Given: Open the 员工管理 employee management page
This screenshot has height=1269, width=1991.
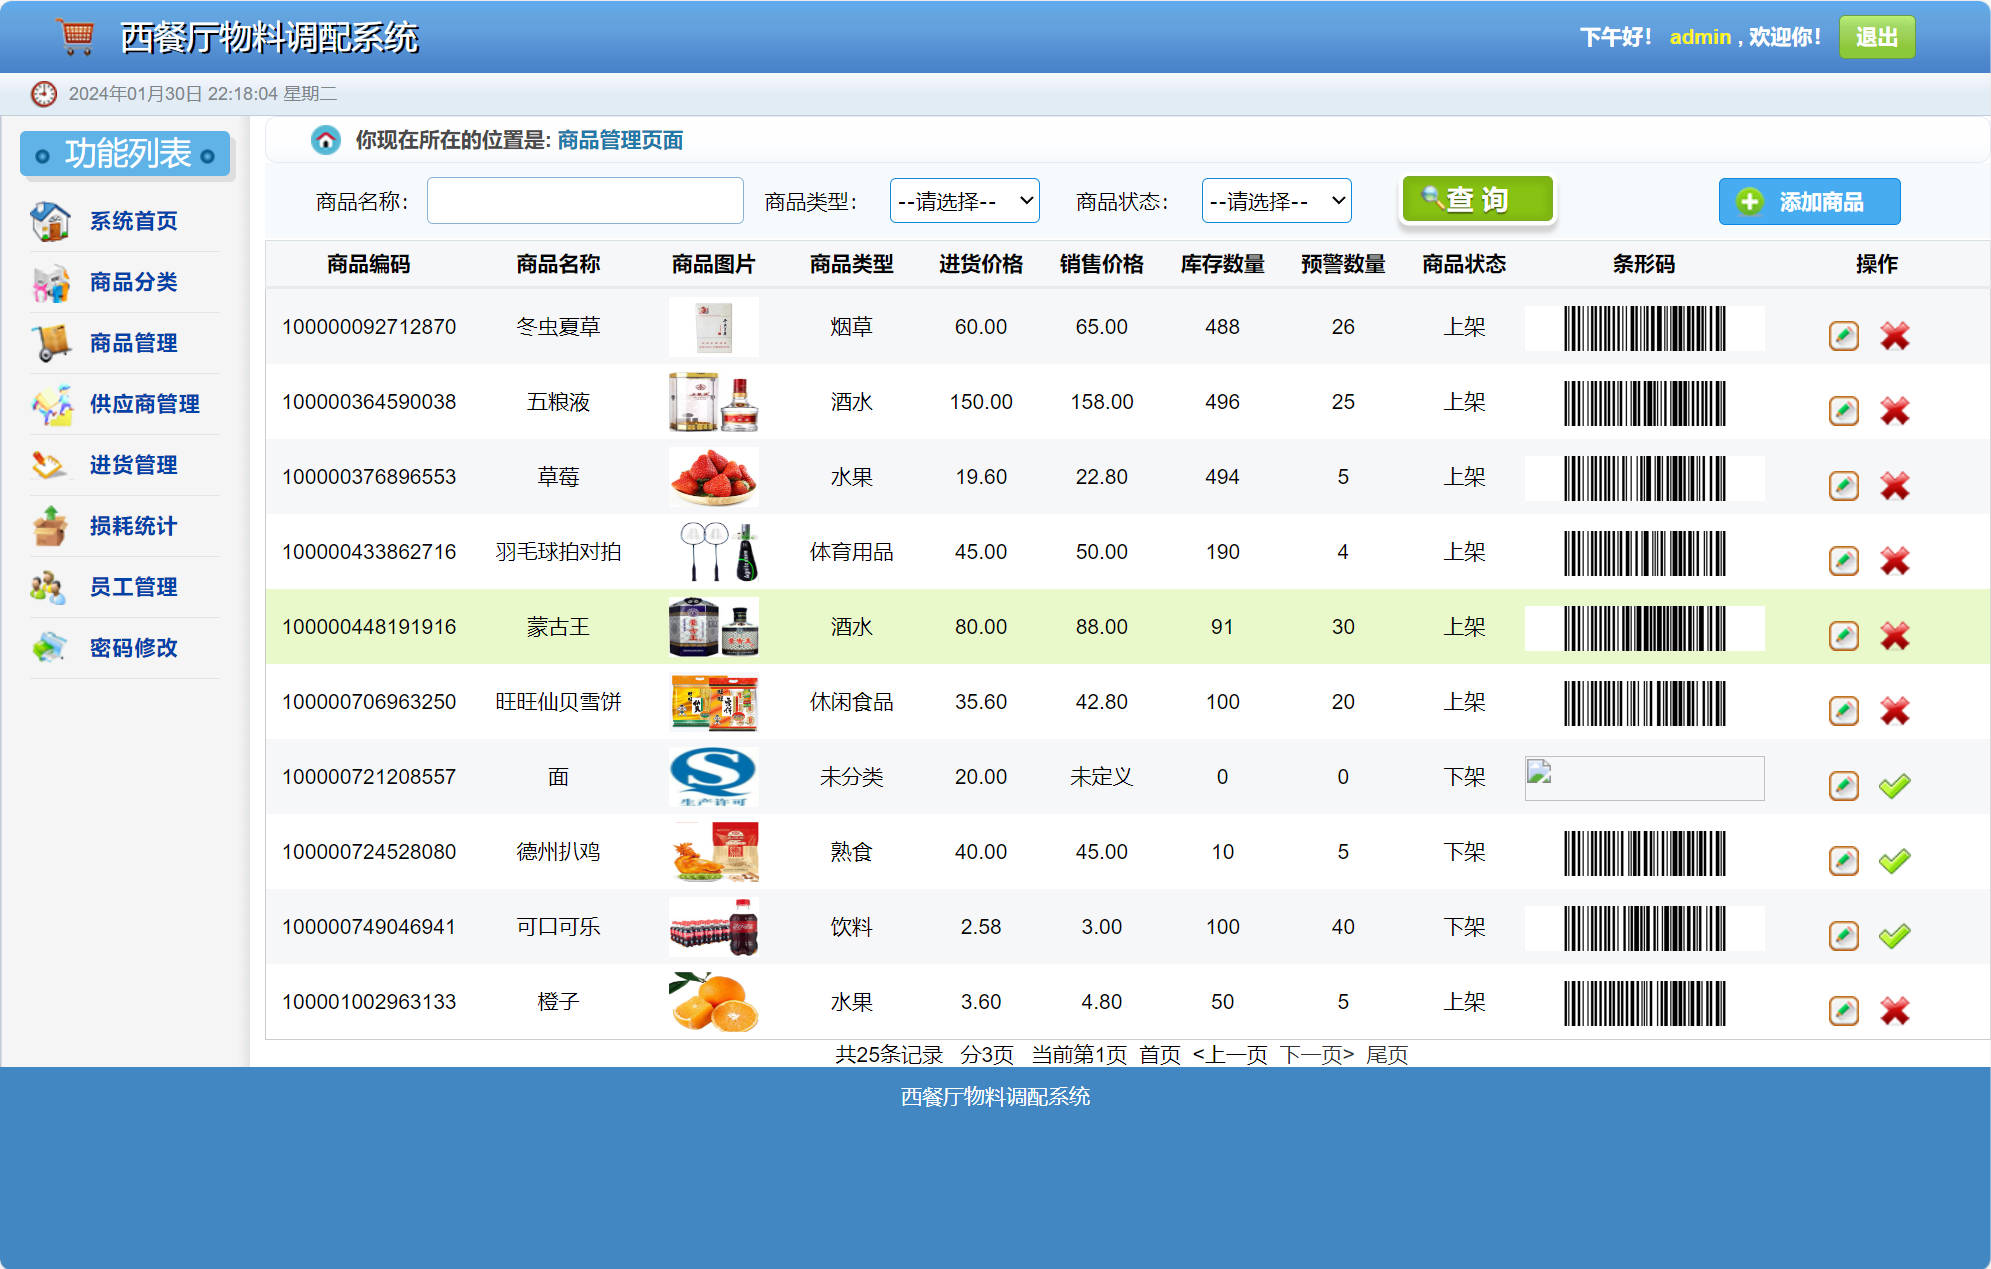Looking at the screenshot, I should pyautogui.click(x=133, y=587).
